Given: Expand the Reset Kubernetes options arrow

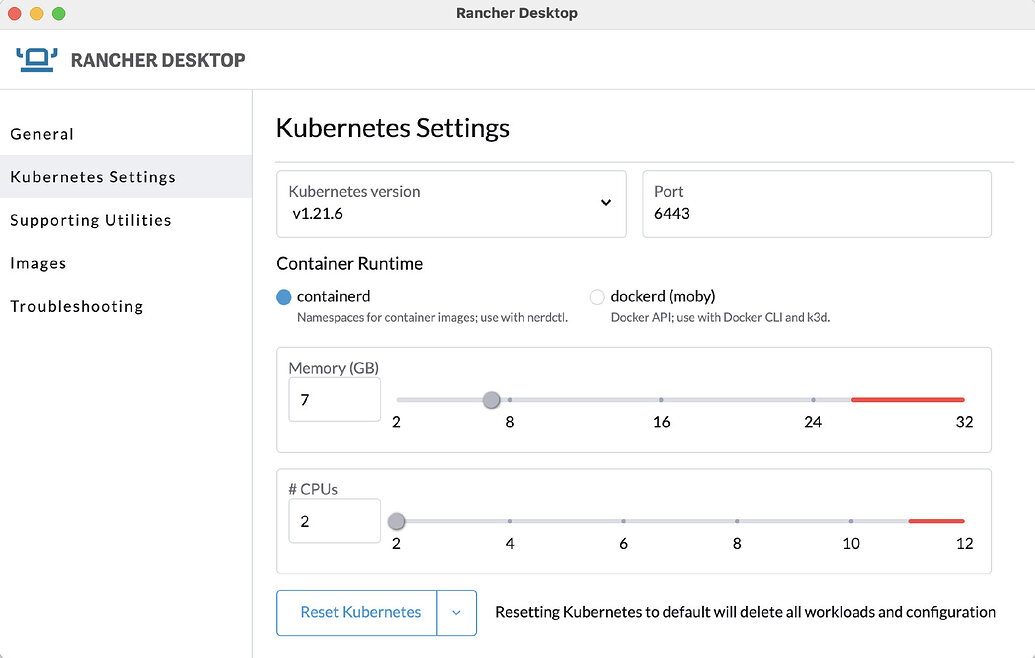Looking at the screenshot, I should coord(456,612).
